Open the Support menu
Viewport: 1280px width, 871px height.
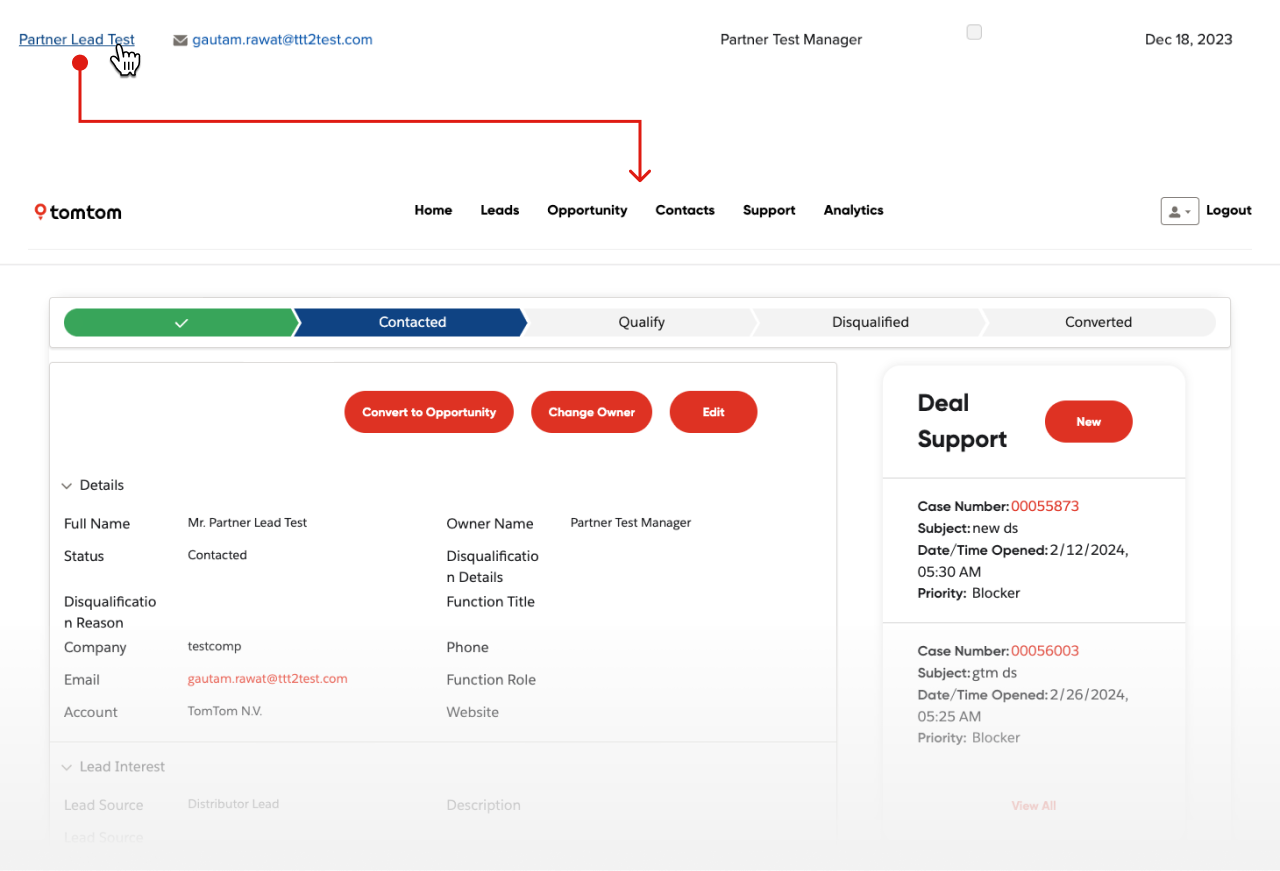[x=769, y=210]
